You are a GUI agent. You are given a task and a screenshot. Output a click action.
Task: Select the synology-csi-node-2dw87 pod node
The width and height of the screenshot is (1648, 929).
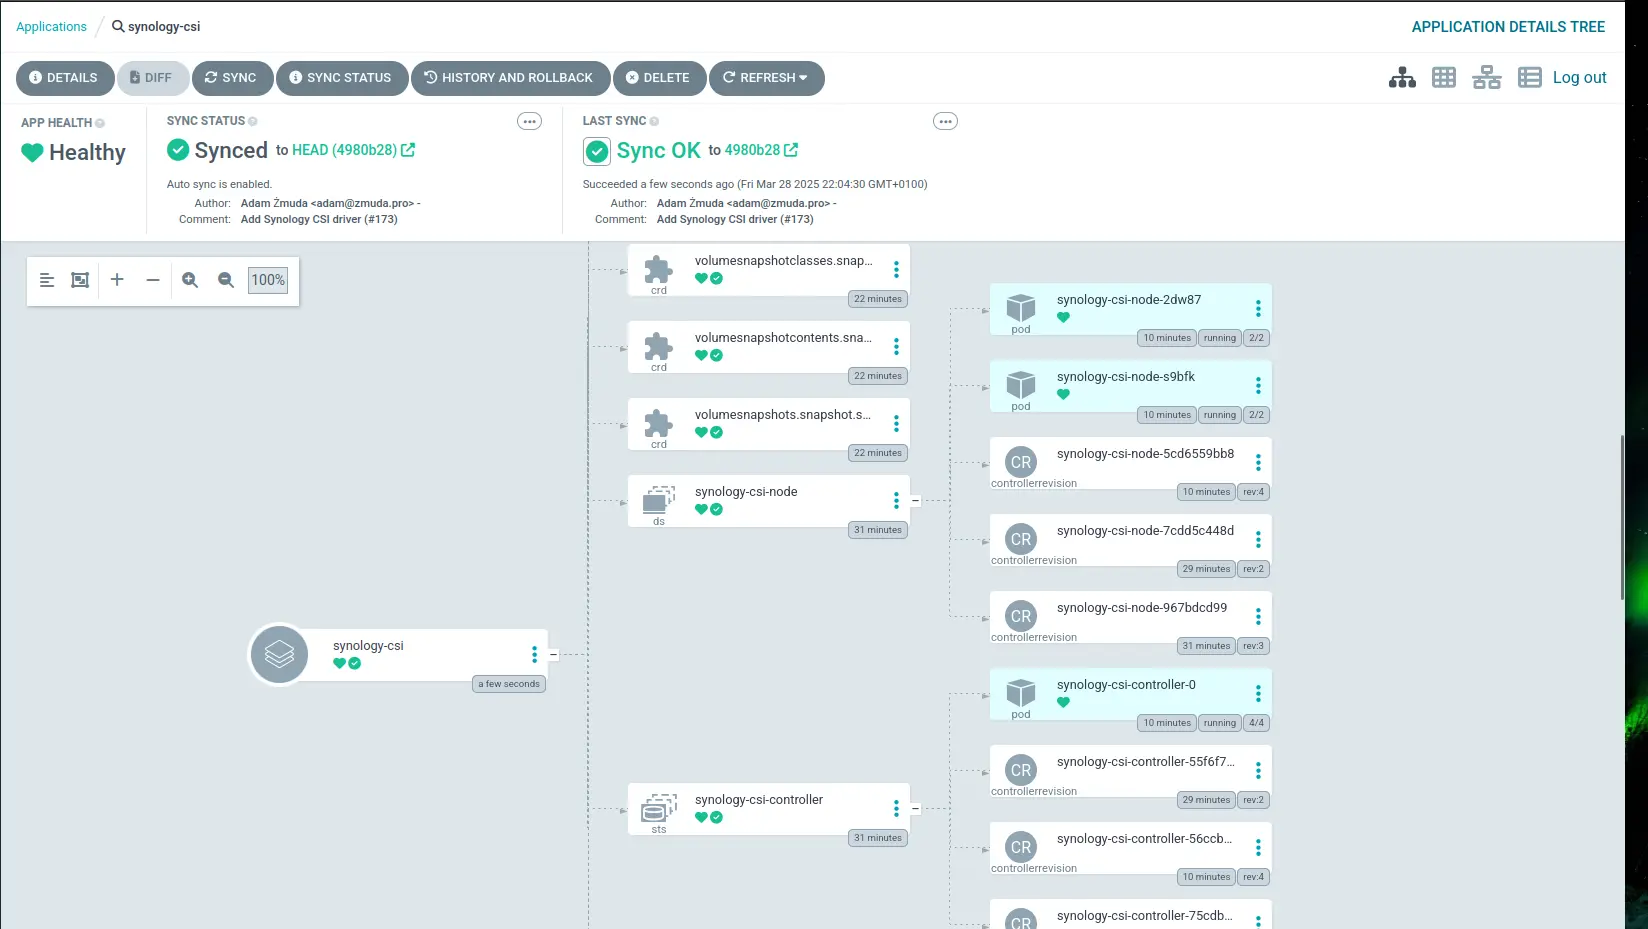1130,309
